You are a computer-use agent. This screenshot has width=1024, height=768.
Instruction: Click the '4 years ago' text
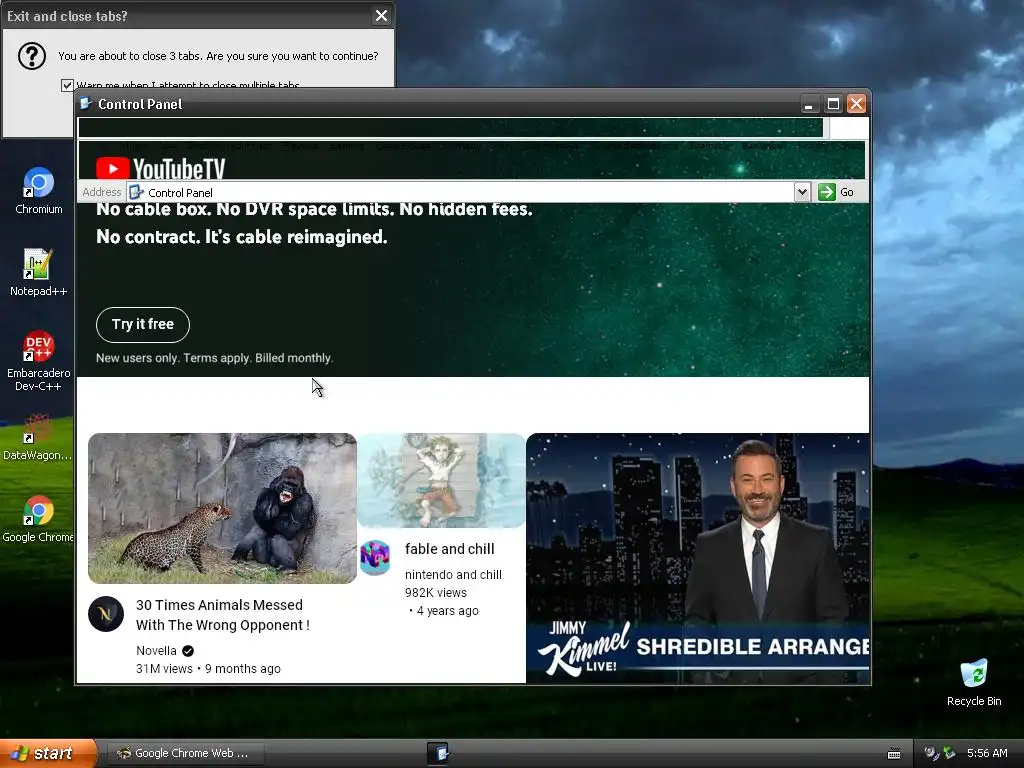pos(447,611)
